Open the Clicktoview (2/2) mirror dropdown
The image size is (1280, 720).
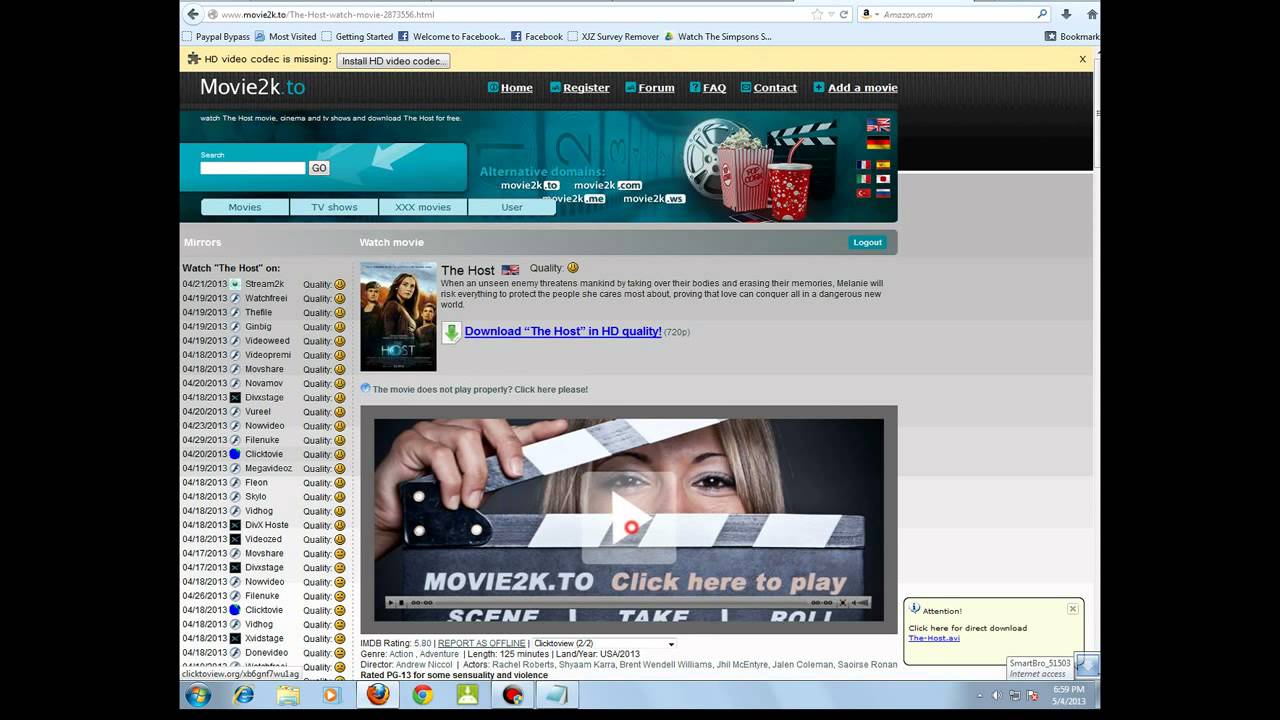pos(604,643)
